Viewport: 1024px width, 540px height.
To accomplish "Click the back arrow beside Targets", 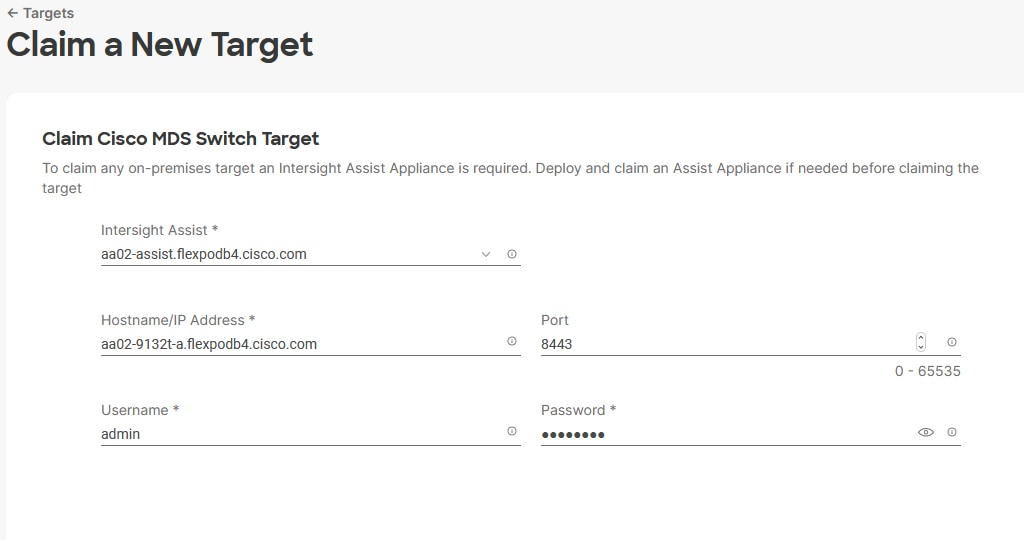I will (12, 13).
